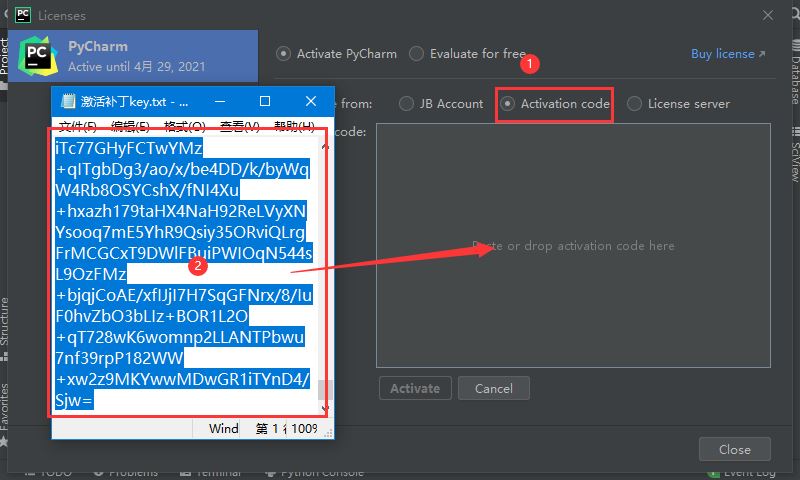Screen dimensions: 800x480
Task: Click the final line 'Sjw=' in Notepad
Action: pyautogui.click(x=74, y=400)
